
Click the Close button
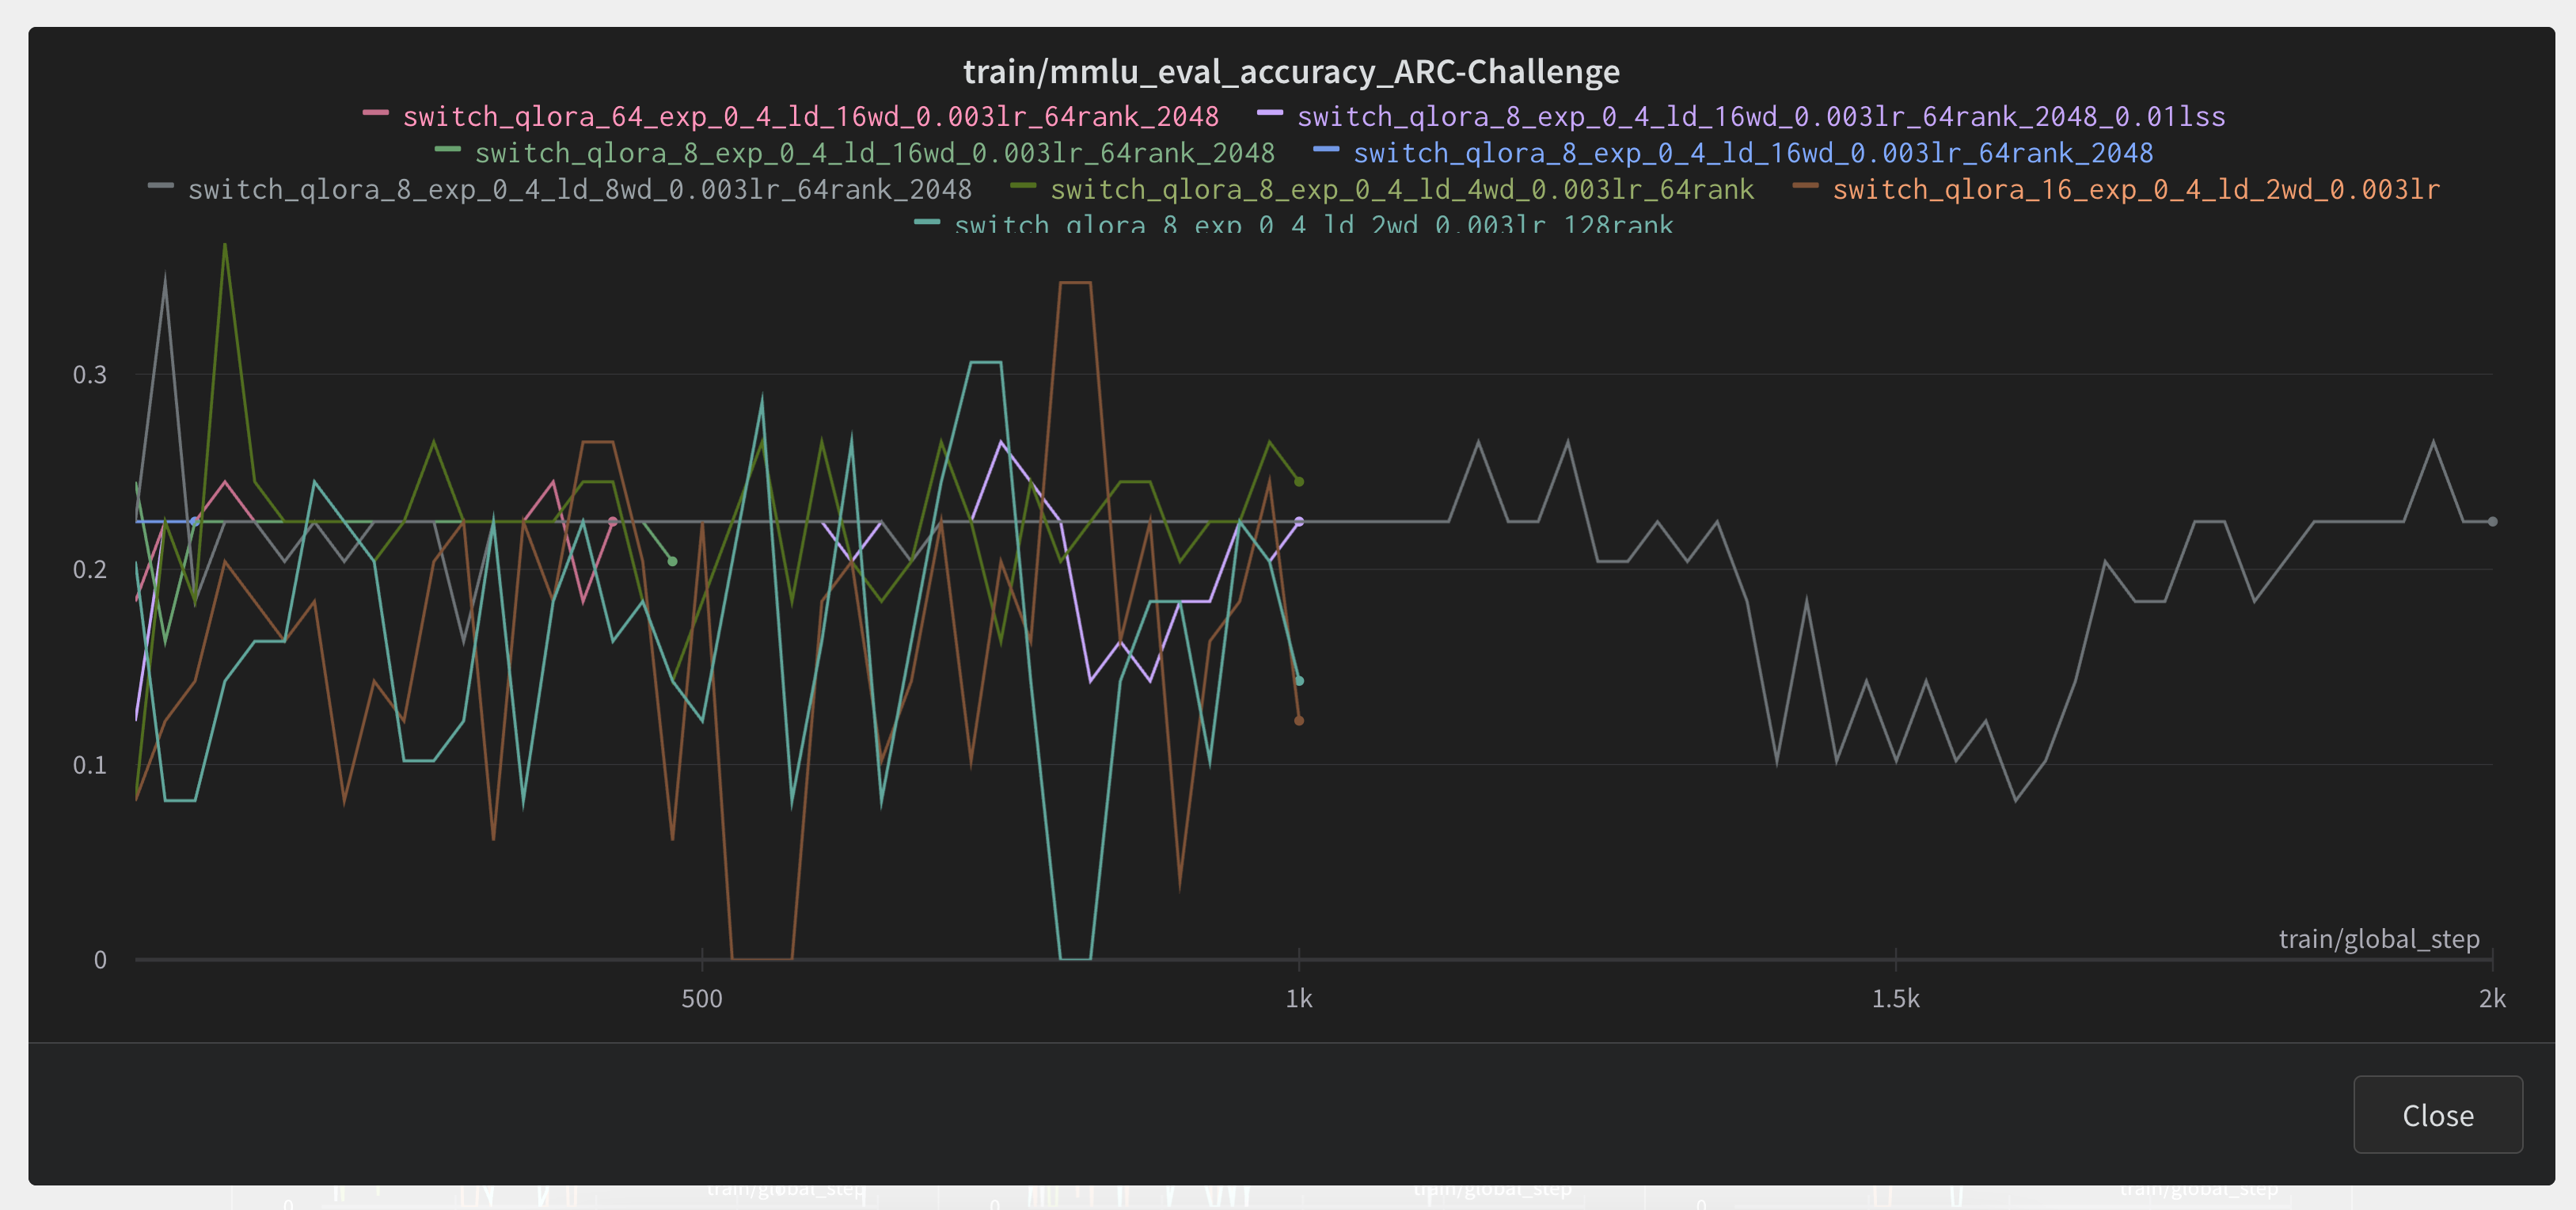[x=2437, y=1114]
